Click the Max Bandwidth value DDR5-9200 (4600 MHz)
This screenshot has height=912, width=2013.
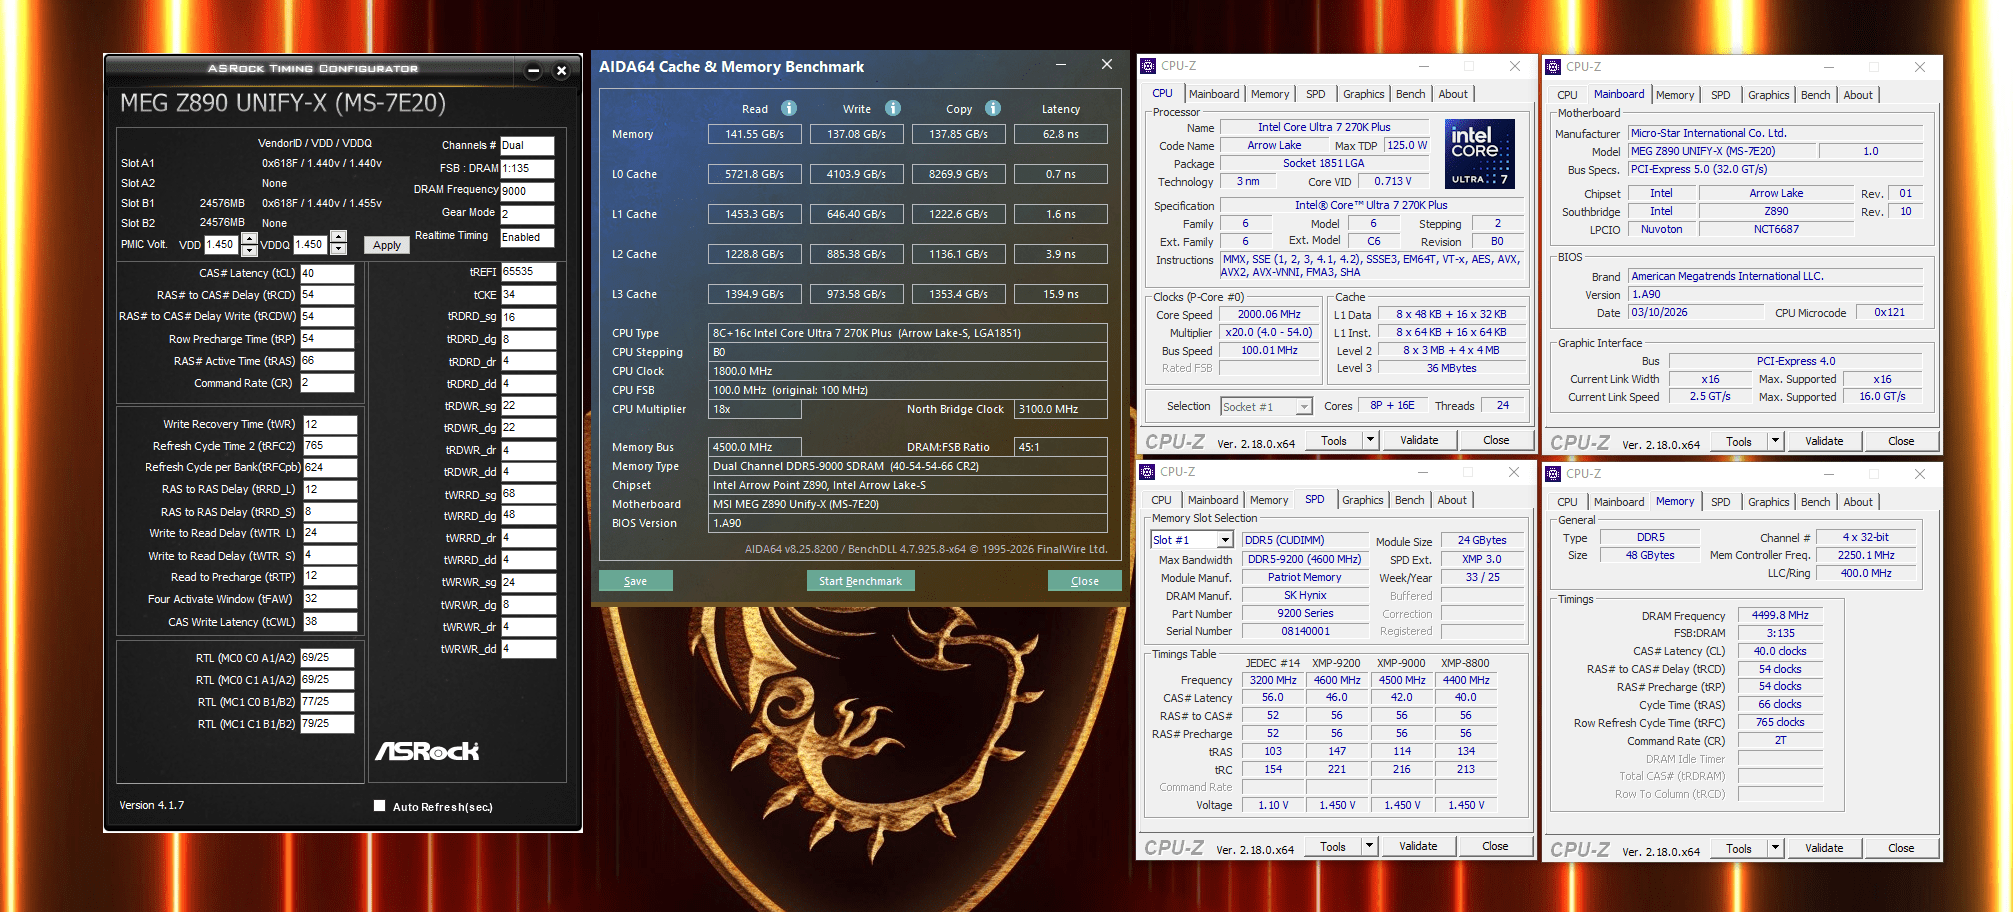point(1304,559)
